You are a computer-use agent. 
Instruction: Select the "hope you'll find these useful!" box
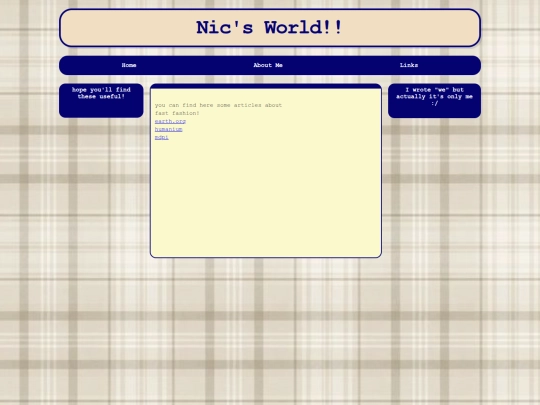pos(101,100)
